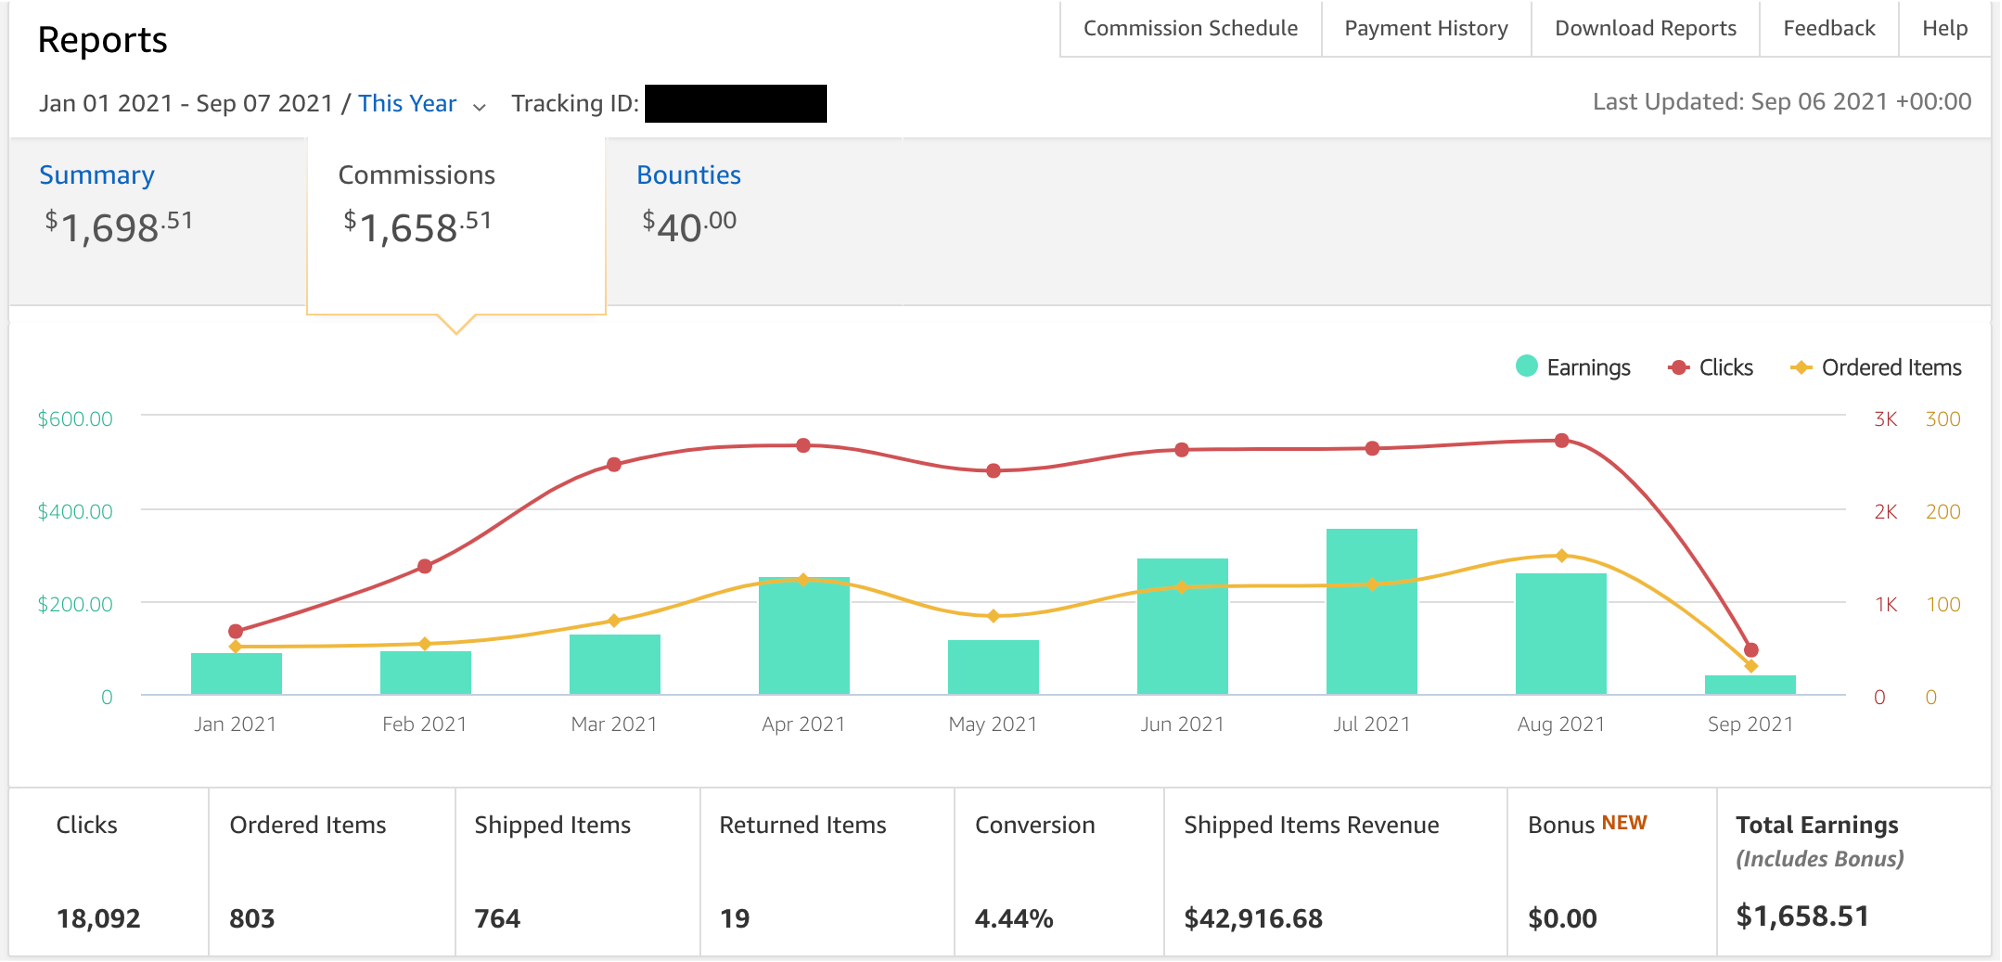Switch to the Commissions view
Image resolution: width=2002 pixels, height=962 pixels.
[416, 175]
